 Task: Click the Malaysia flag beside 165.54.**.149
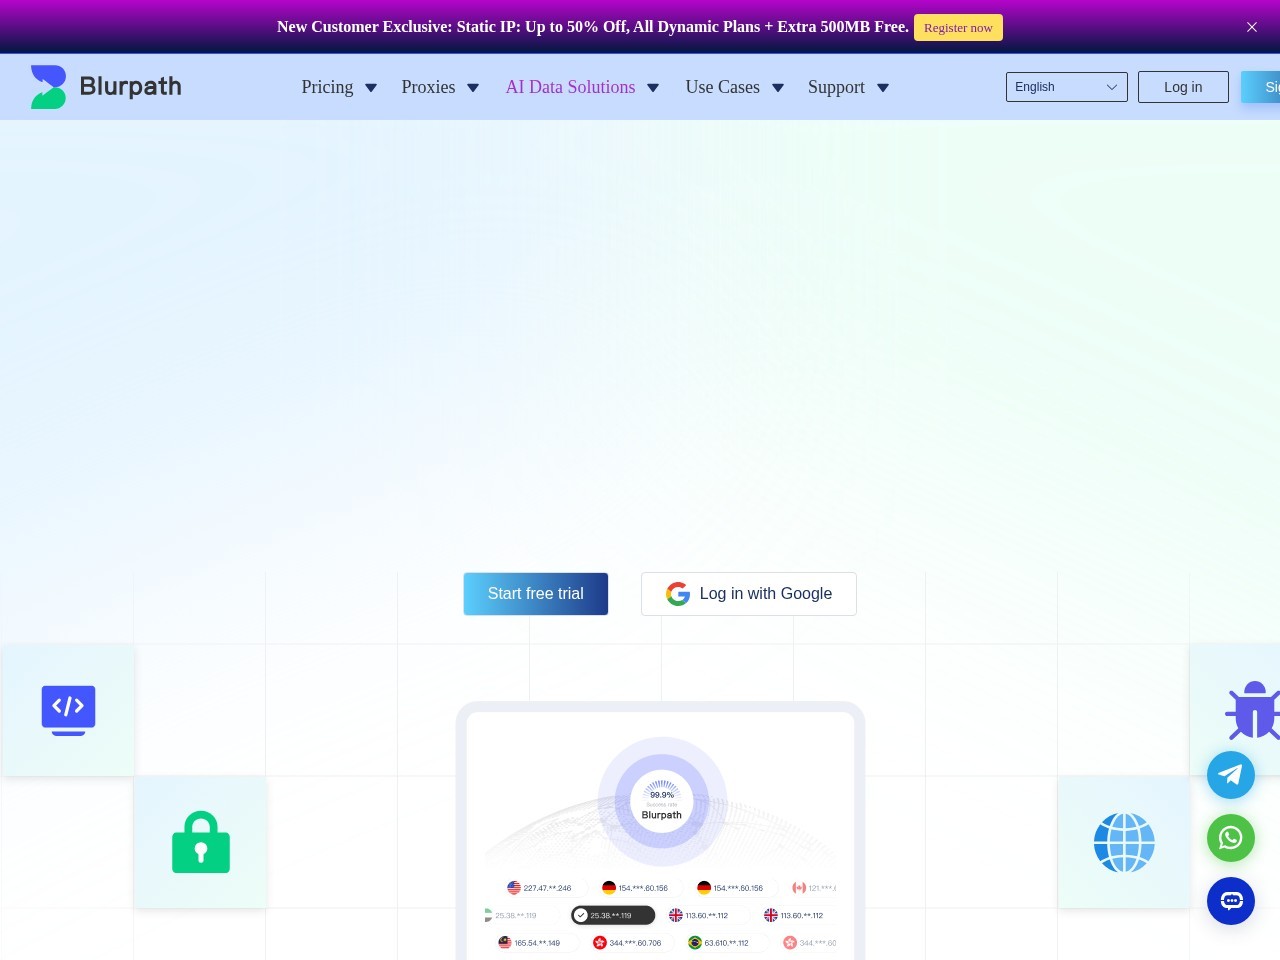(505, 943)
